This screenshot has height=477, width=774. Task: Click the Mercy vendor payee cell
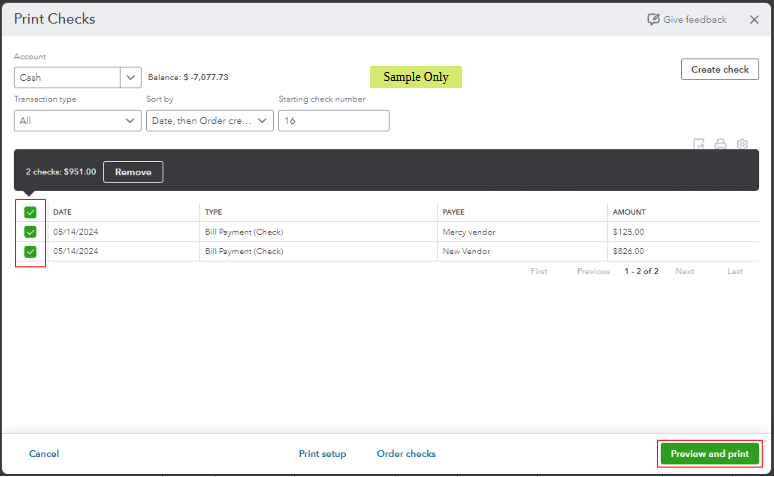(x=468, y=232)
